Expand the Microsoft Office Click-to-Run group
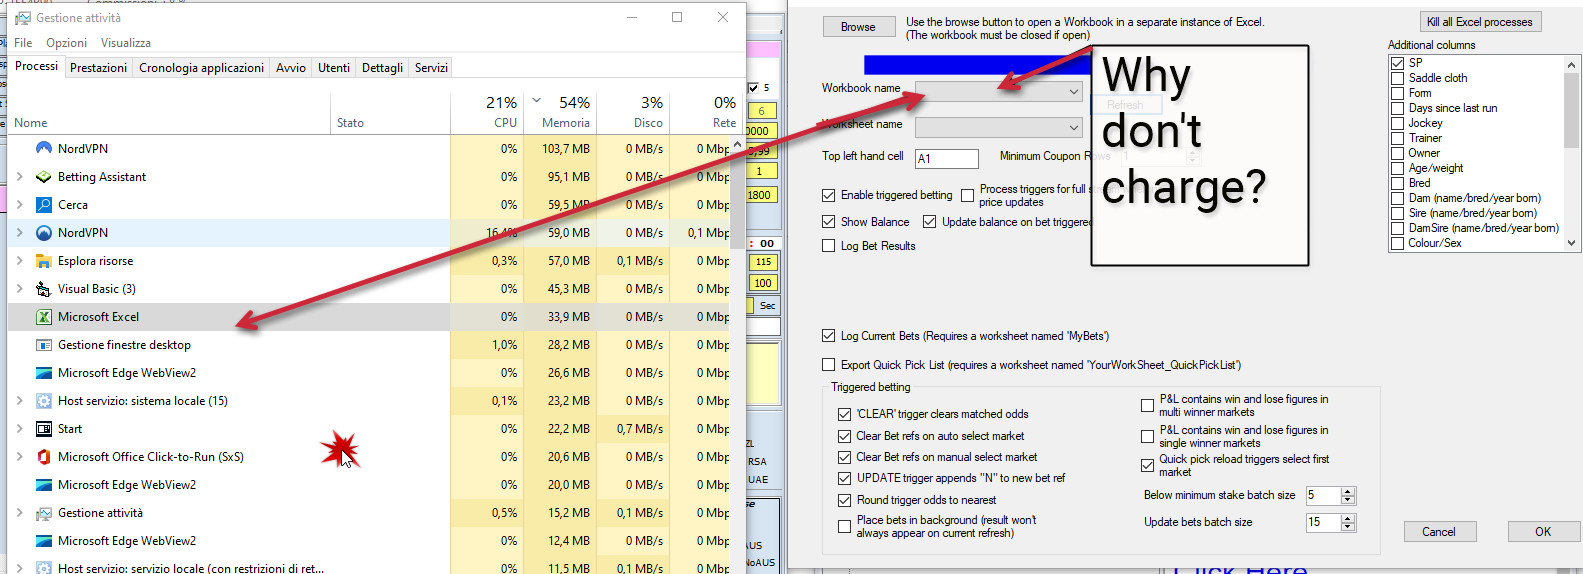 coord(19,456)
